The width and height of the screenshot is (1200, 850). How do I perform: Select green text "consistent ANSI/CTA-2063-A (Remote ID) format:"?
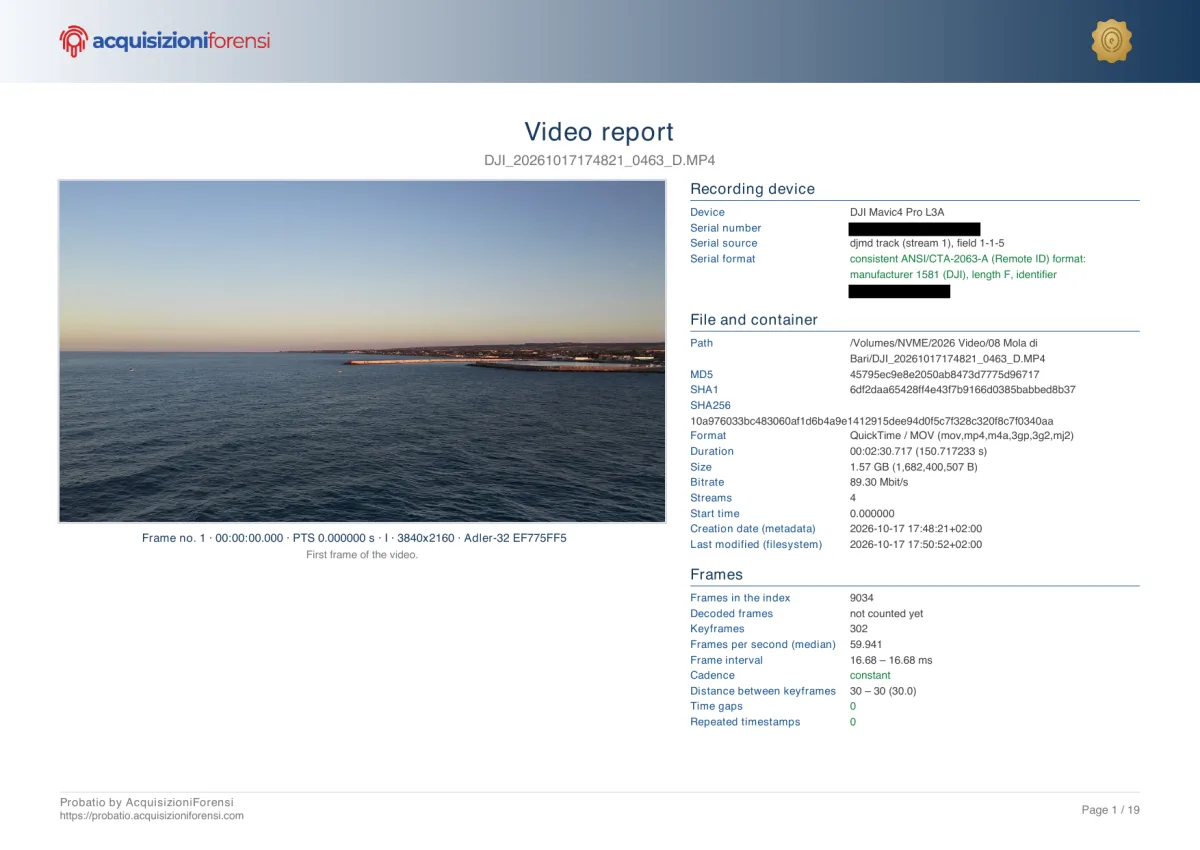[x=968, y=259]
